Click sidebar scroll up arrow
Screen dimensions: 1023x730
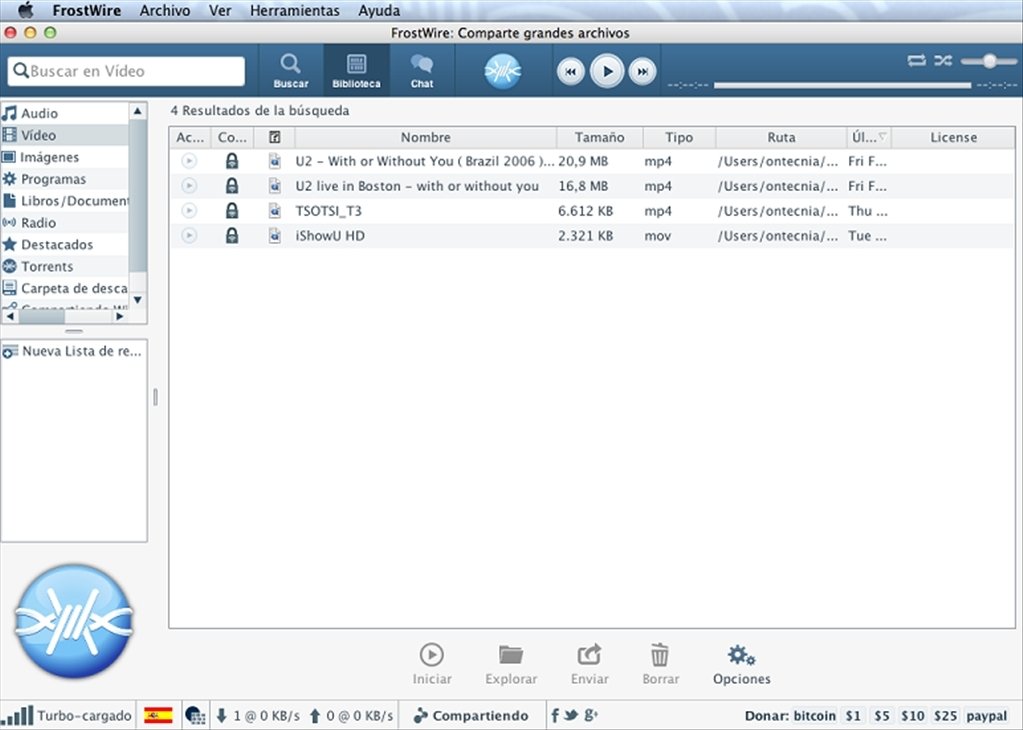coord(138,111)
